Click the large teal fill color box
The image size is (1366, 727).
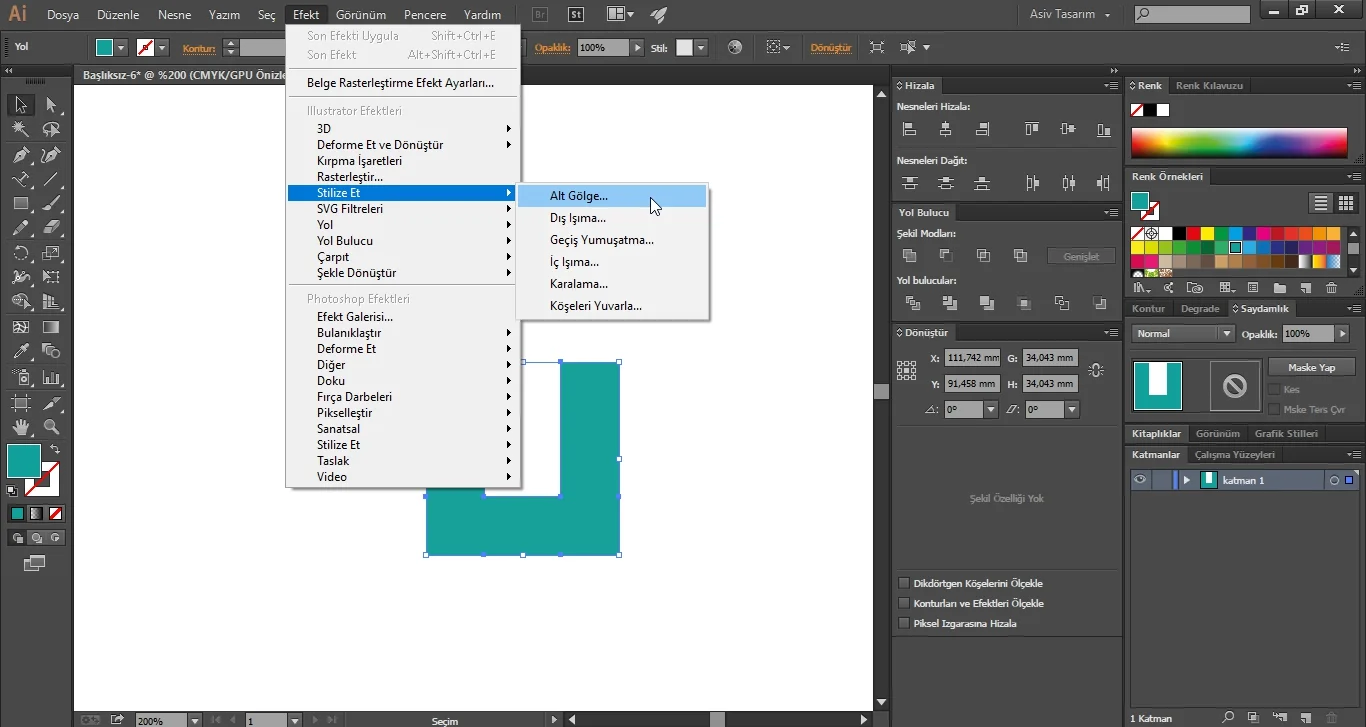(24, 461)
